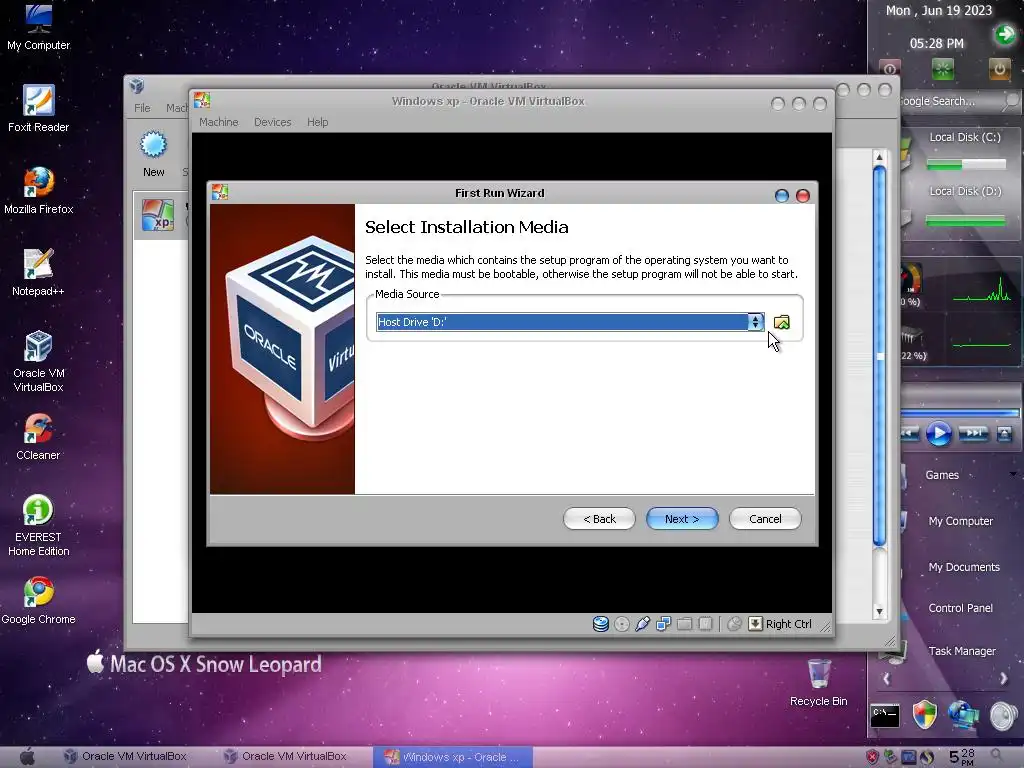Click the USB devices status icon

tap(643, 624)
